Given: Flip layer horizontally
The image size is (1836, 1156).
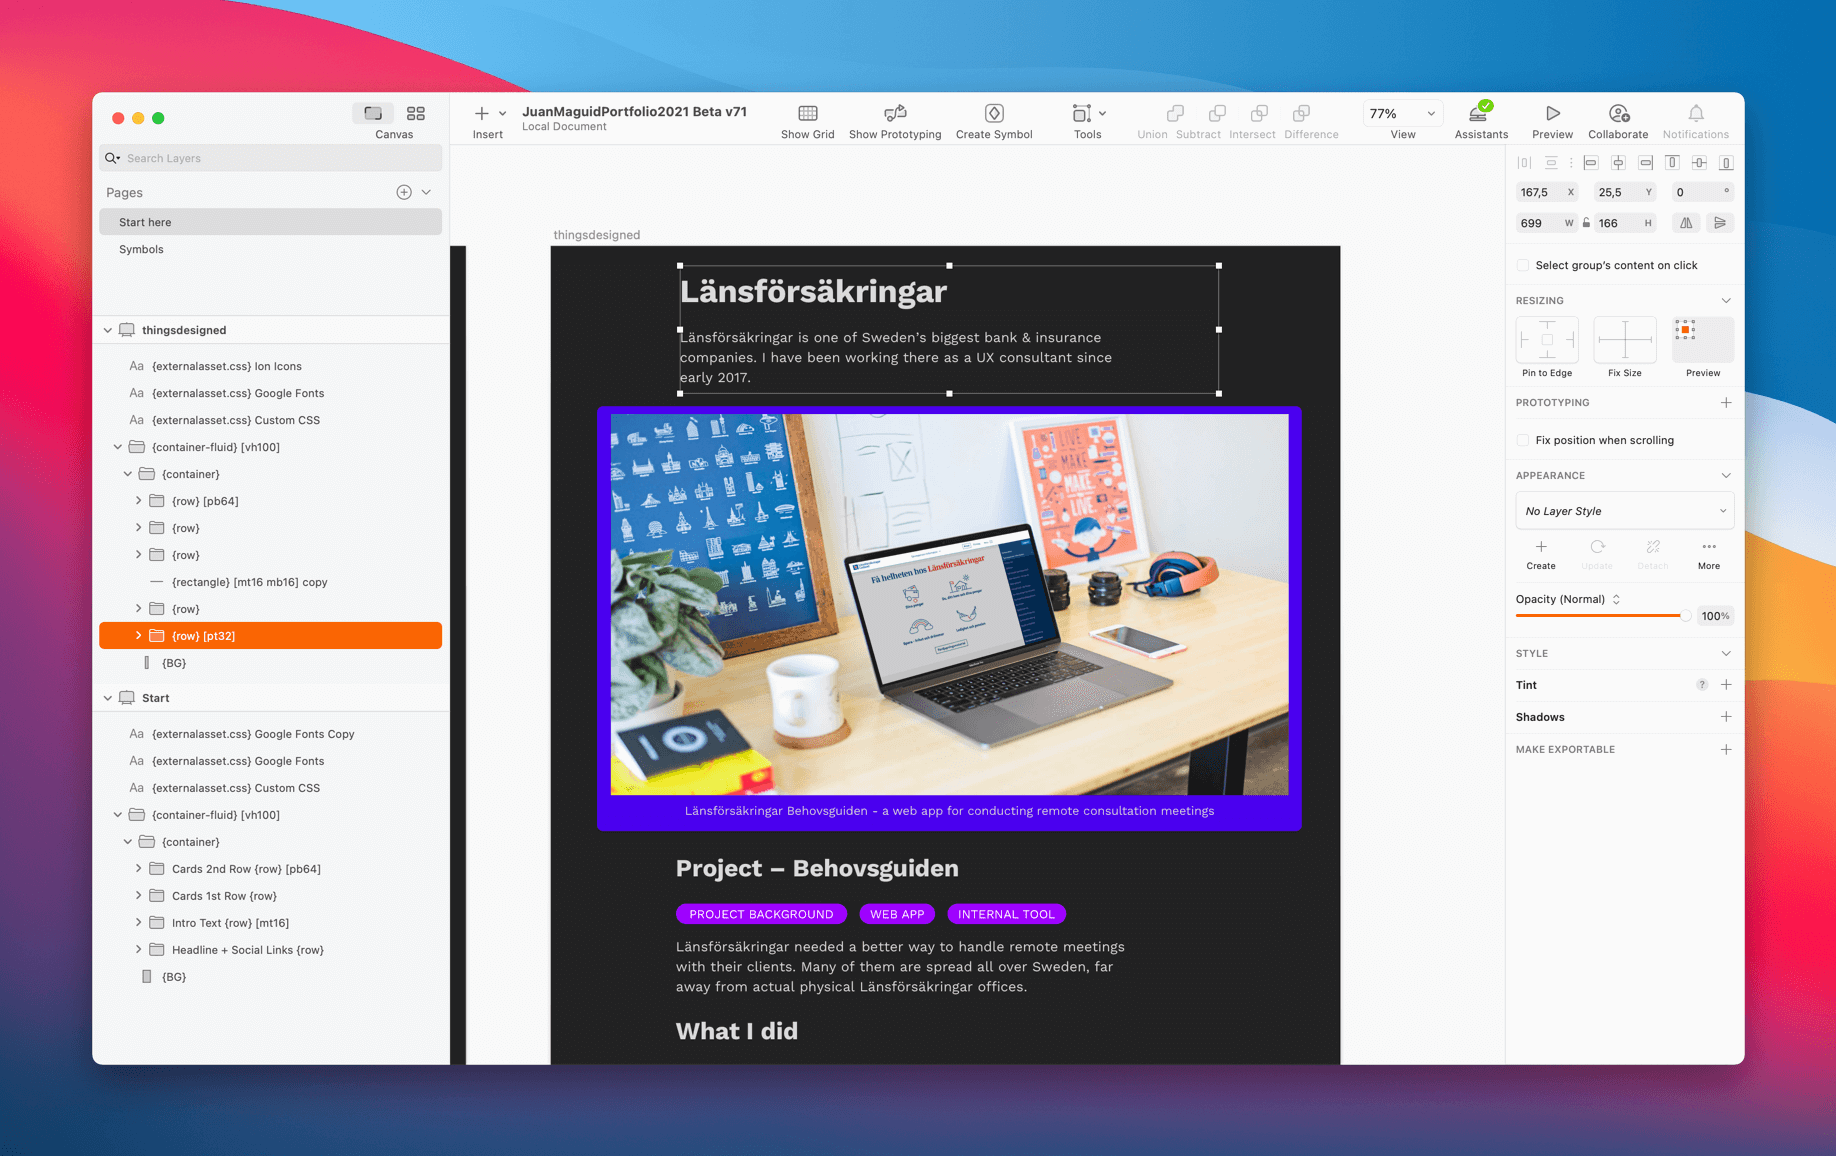Looking at the screenshot, I should point(1686,223).
